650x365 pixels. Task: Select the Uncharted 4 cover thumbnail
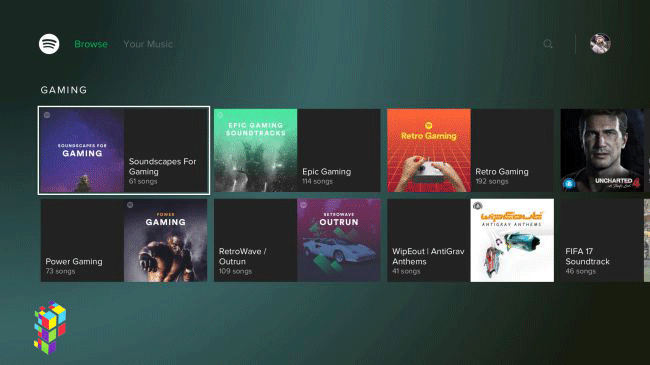pos(602,151)
